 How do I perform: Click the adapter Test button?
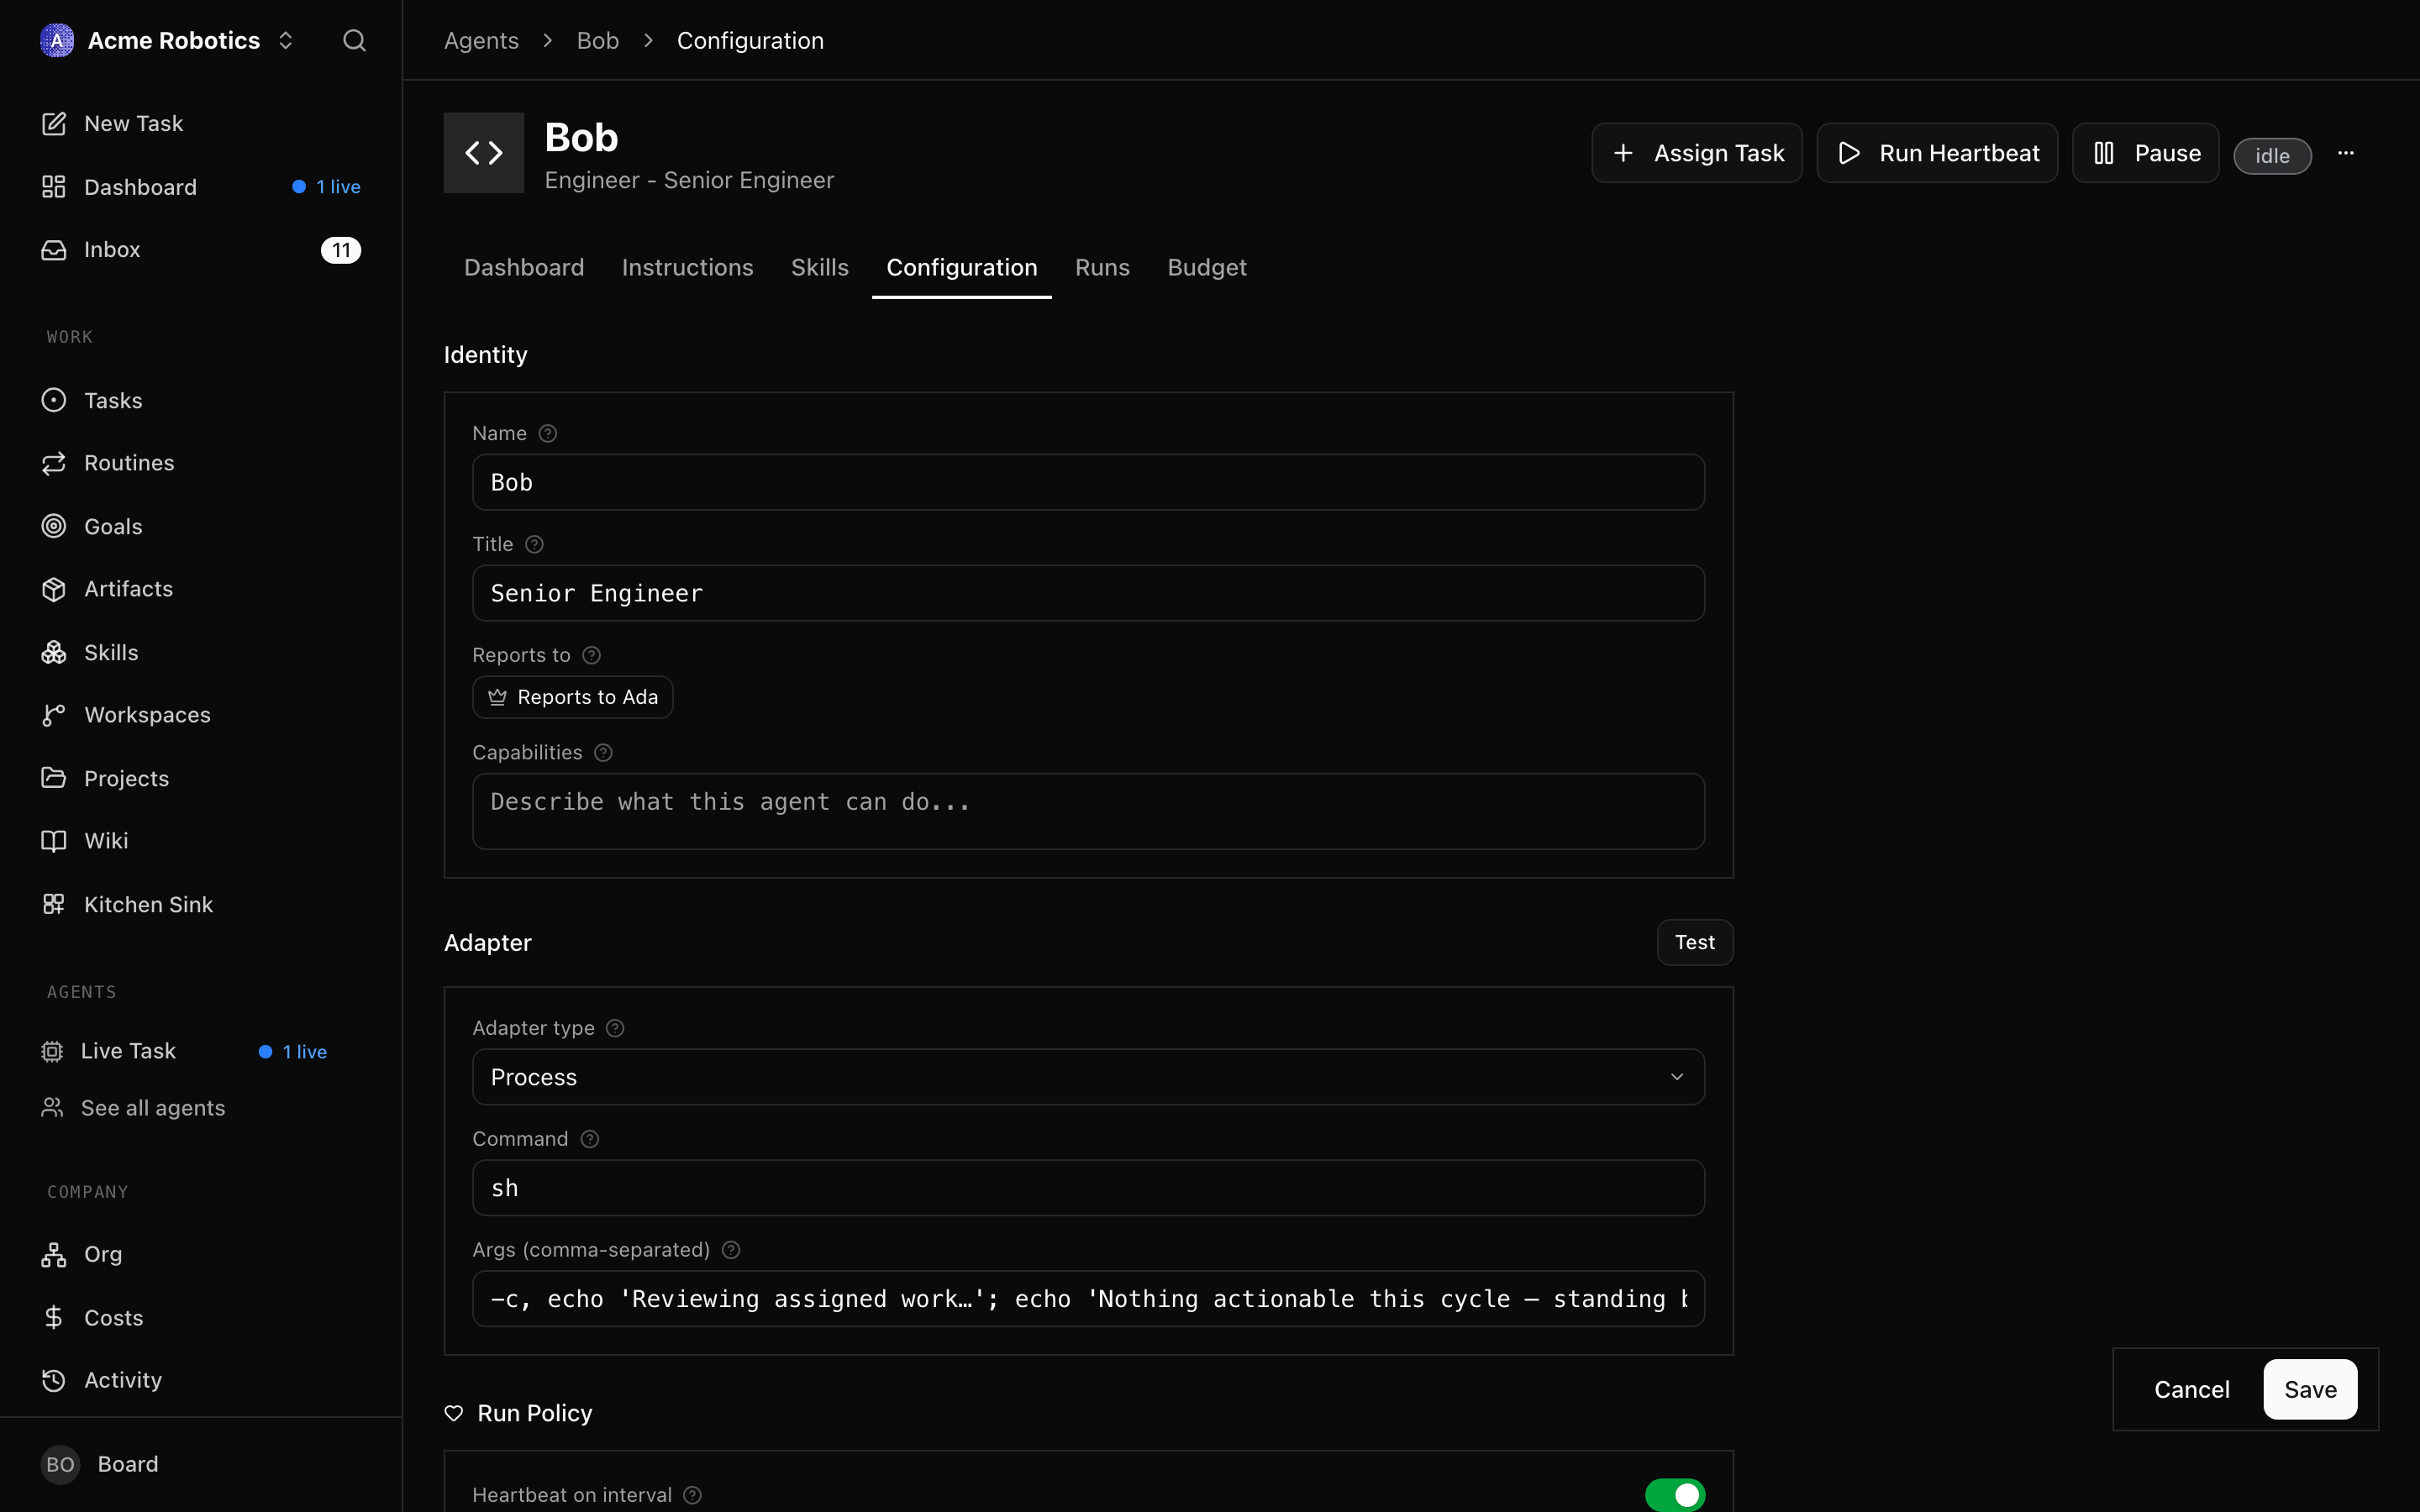click(x=1695, y=942)
